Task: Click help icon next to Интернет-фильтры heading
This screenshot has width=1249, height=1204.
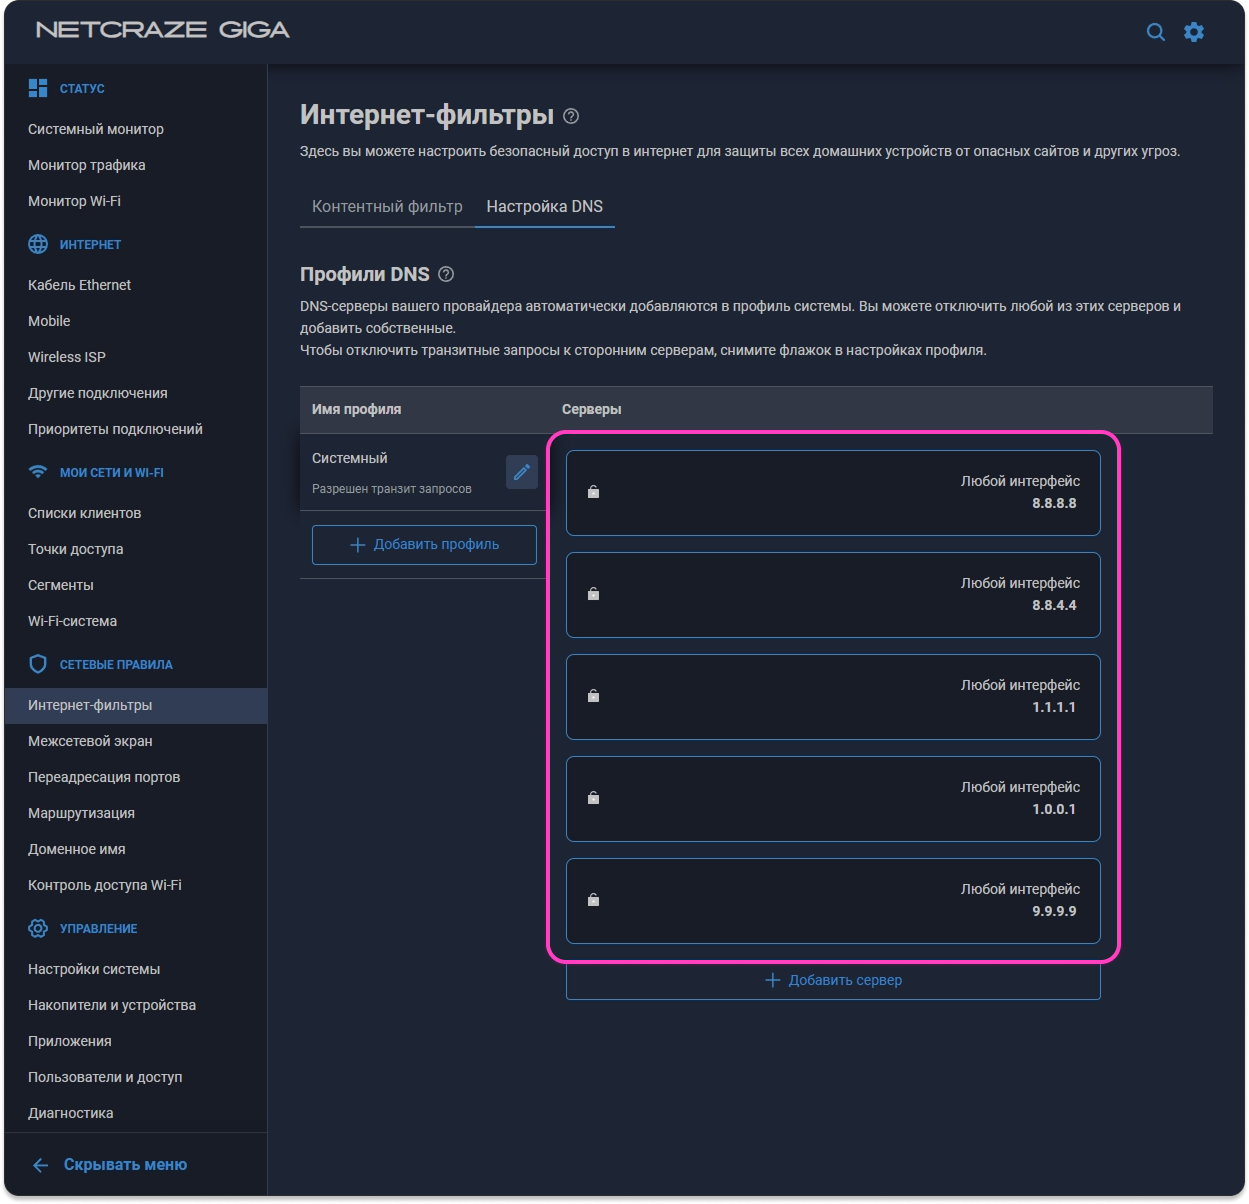Action: [x=571, y=116]
